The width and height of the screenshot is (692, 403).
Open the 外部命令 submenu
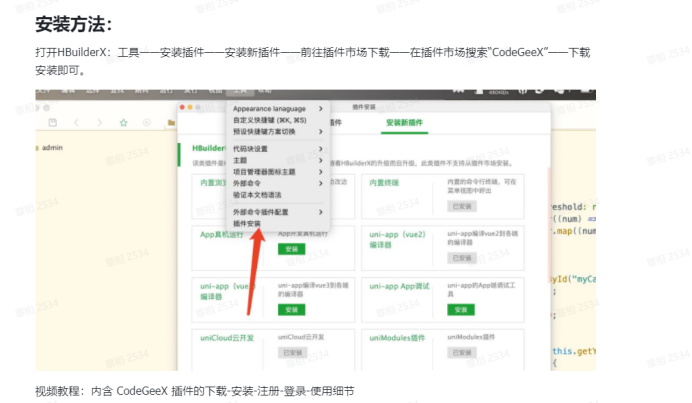pos(278,183)
